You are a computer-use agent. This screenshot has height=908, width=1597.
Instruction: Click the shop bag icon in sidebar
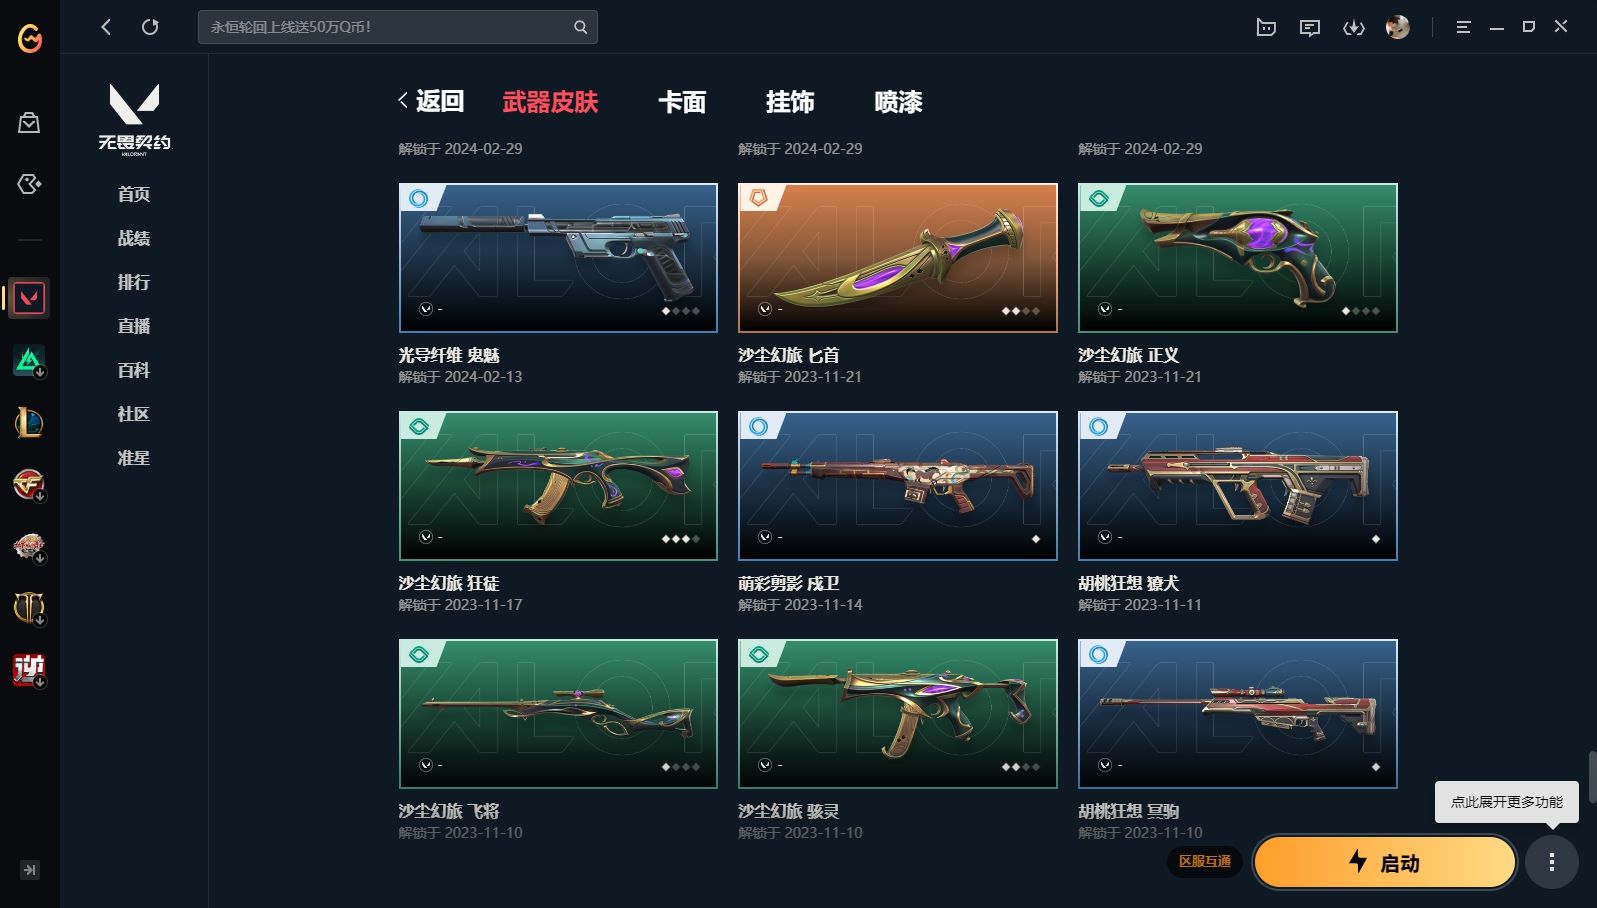pyautogui.click(x=29, y=122)
